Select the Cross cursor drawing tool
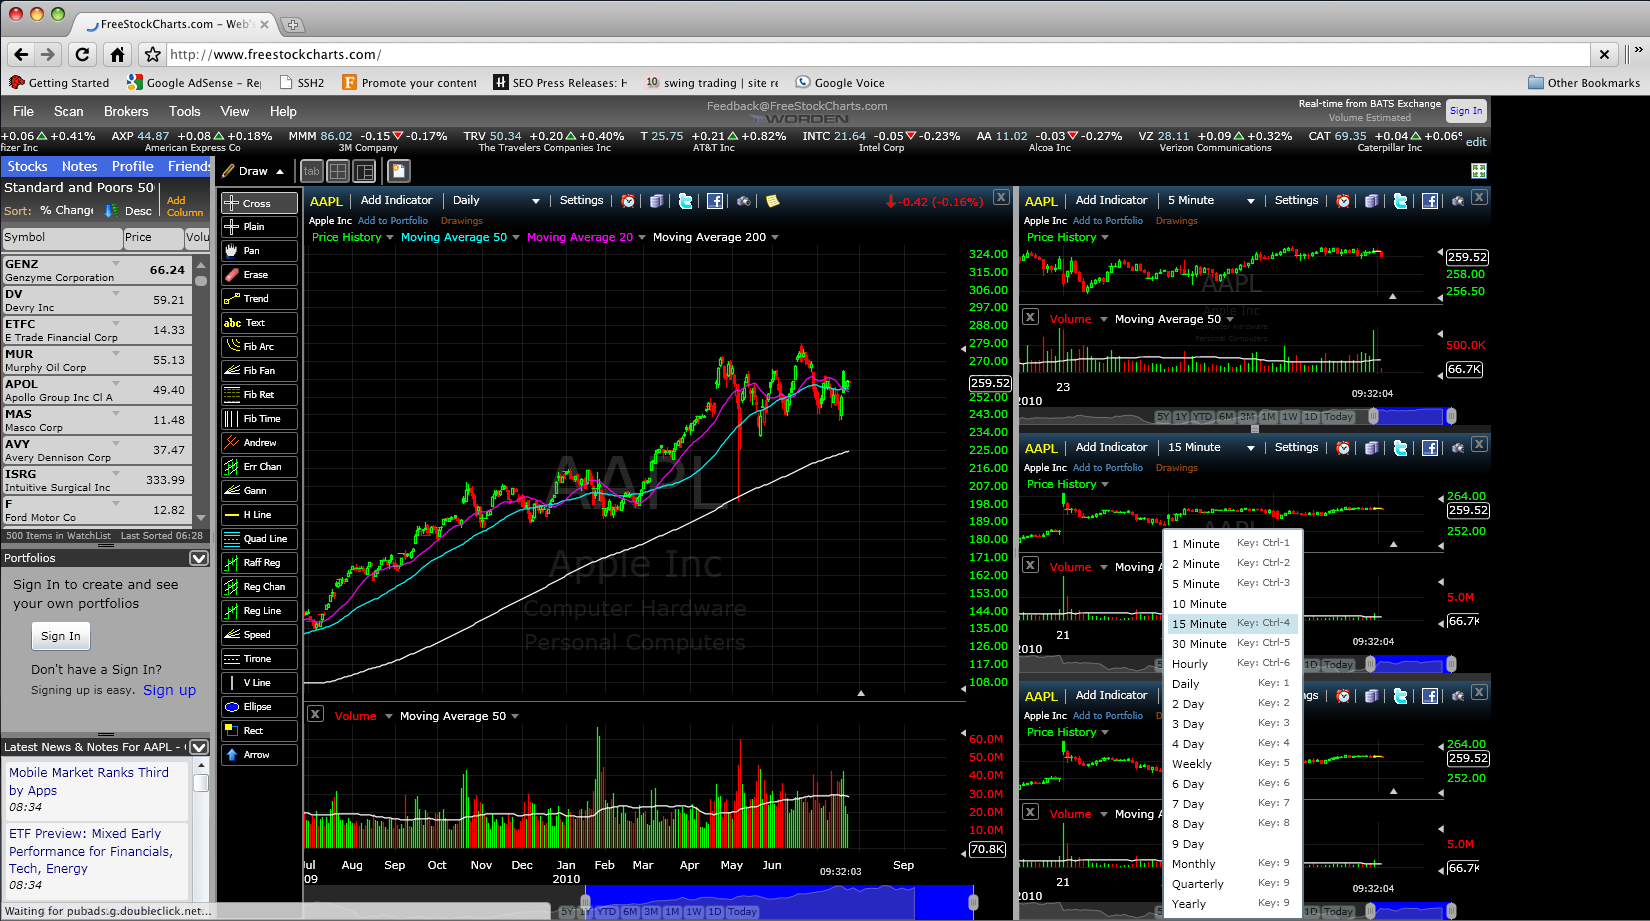The image size is (1650, 921). [x=259, y=203]
